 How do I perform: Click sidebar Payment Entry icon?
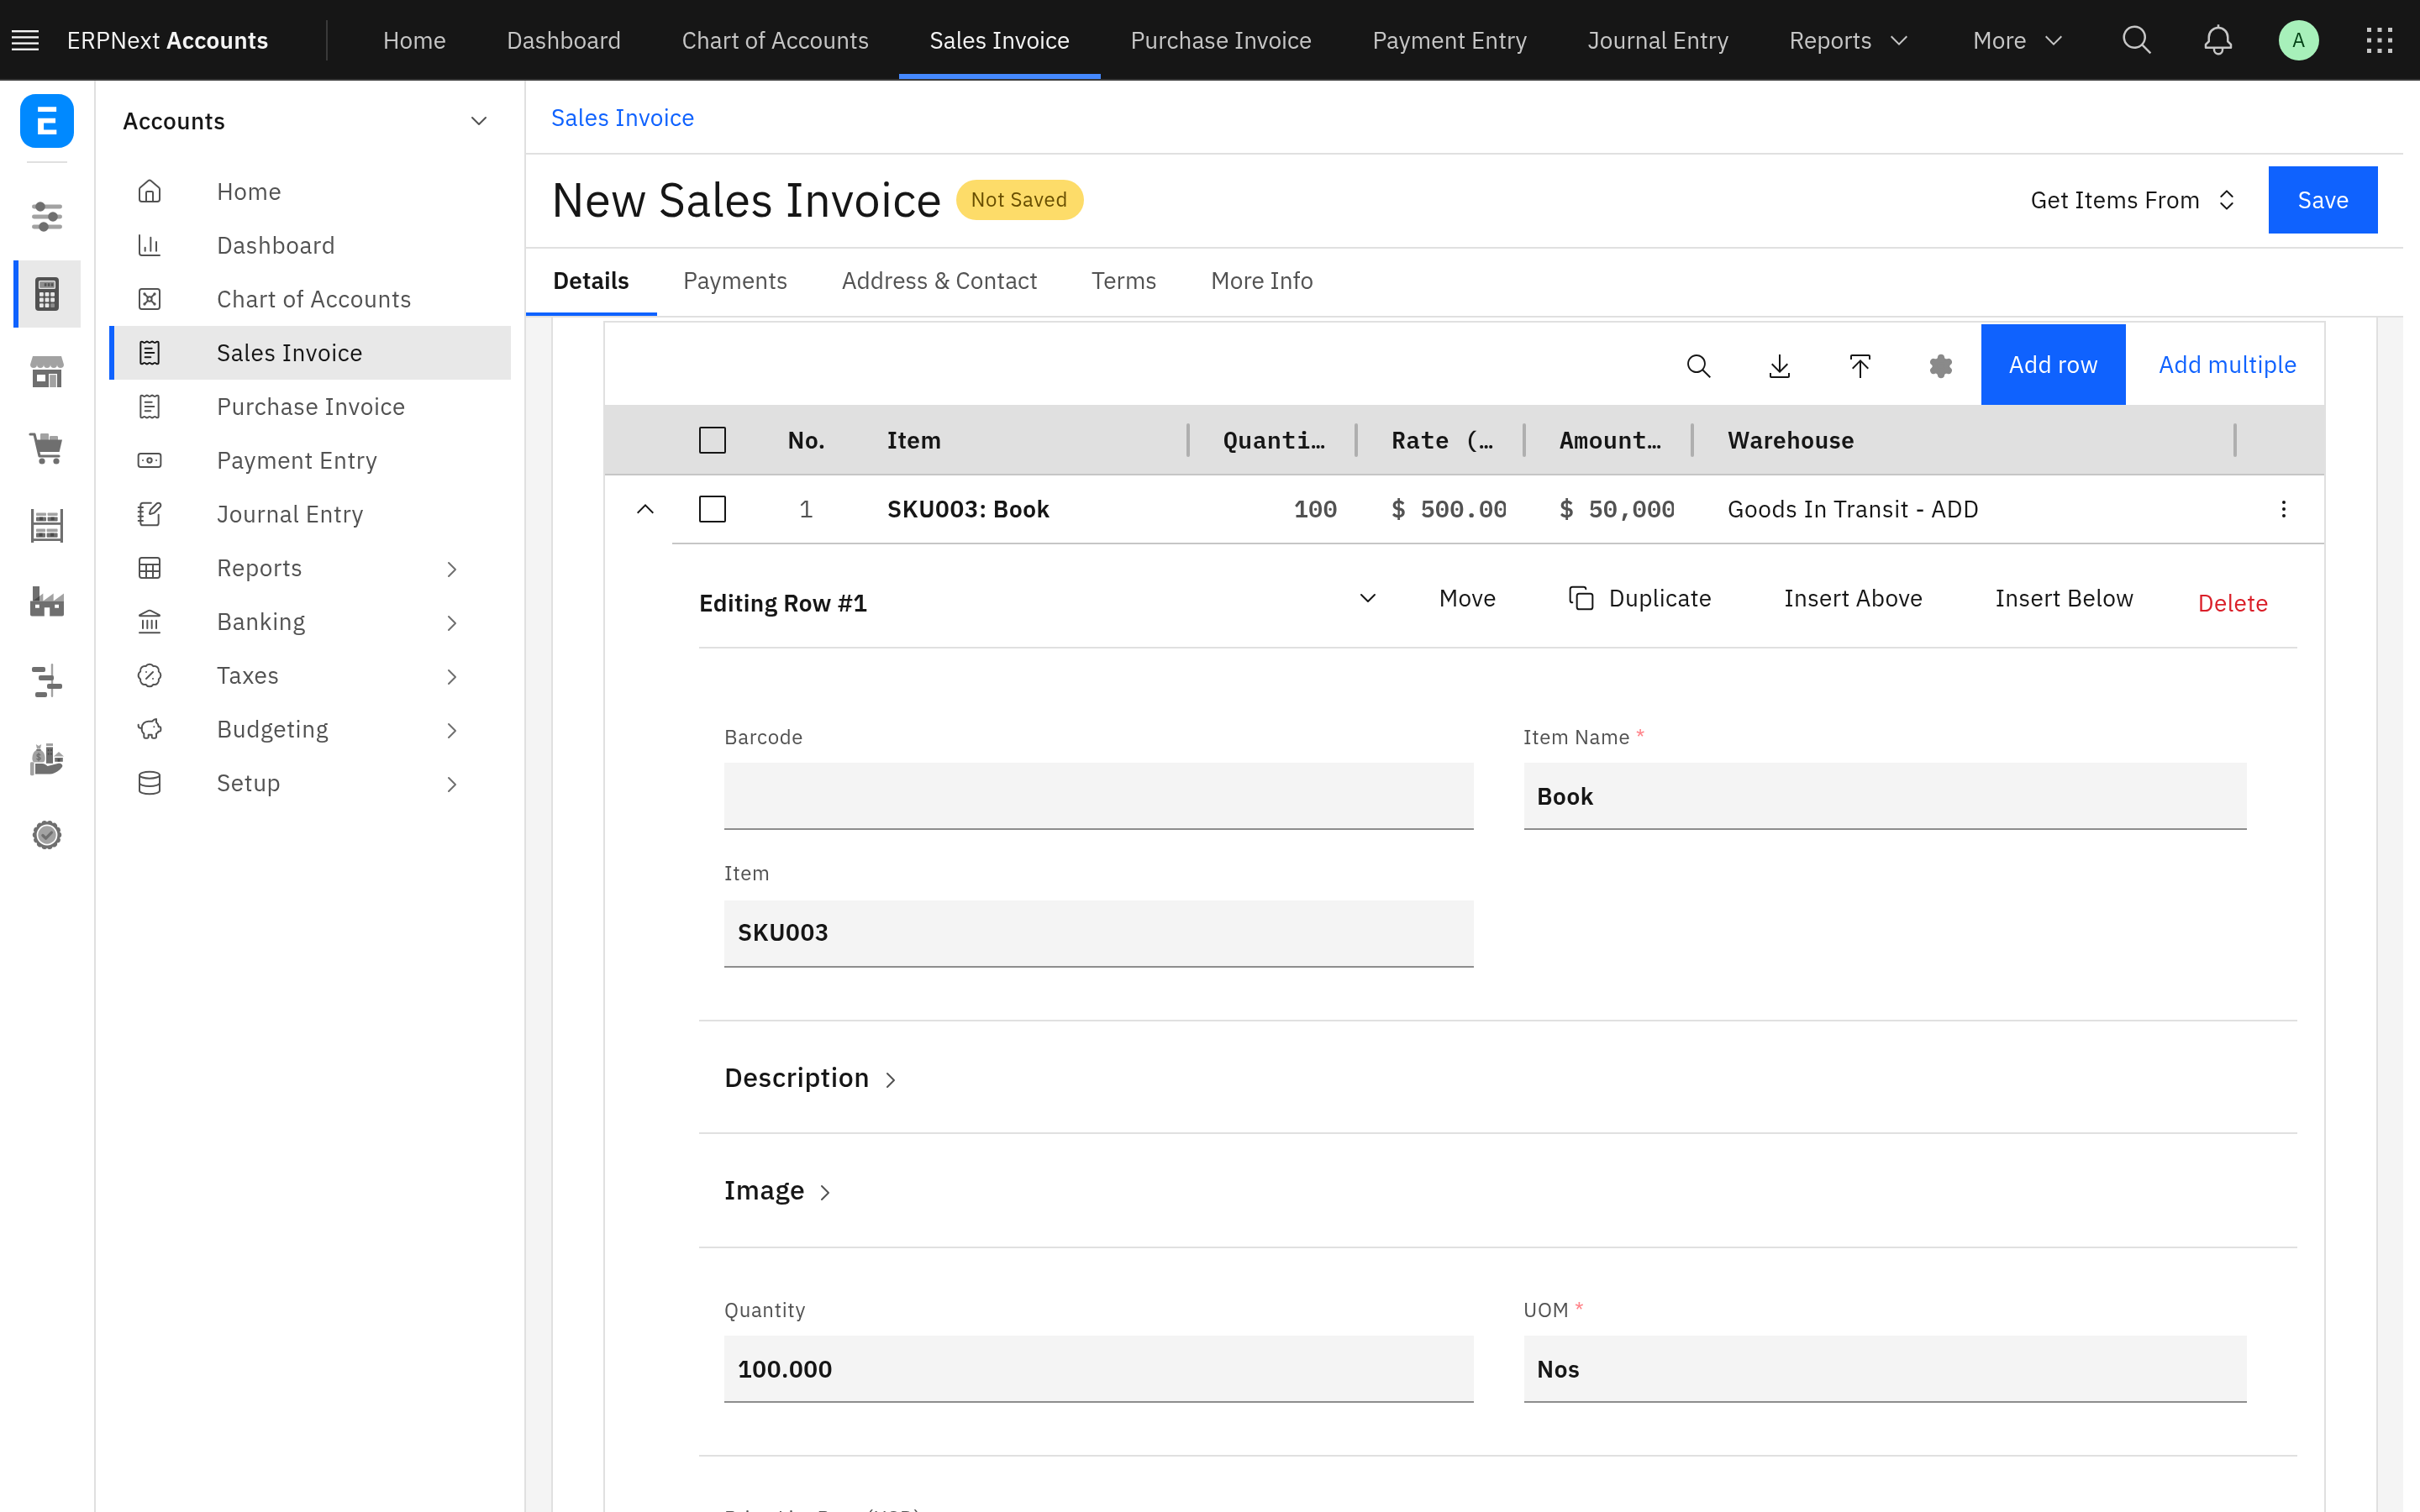coord(150,460)
